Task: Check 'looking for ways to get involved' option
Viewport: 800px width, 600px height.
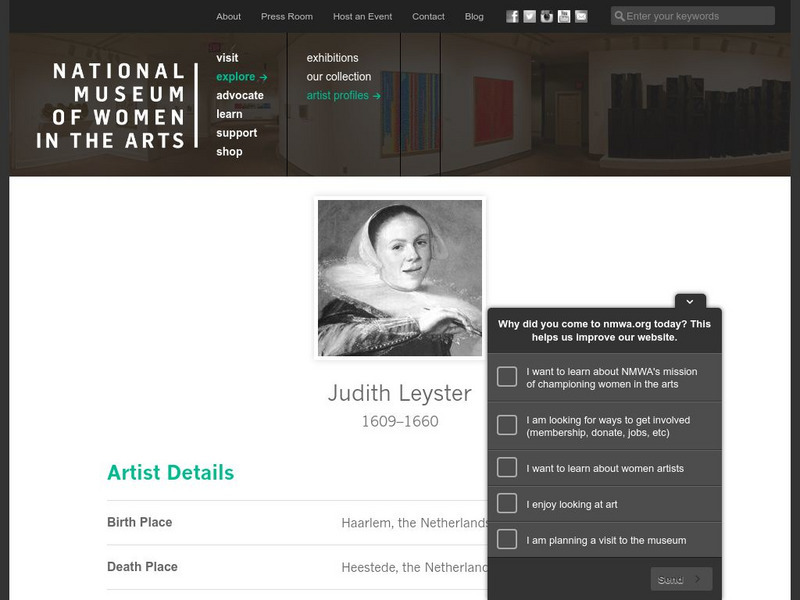Action: pyautogui.click(x=507, y=425)
